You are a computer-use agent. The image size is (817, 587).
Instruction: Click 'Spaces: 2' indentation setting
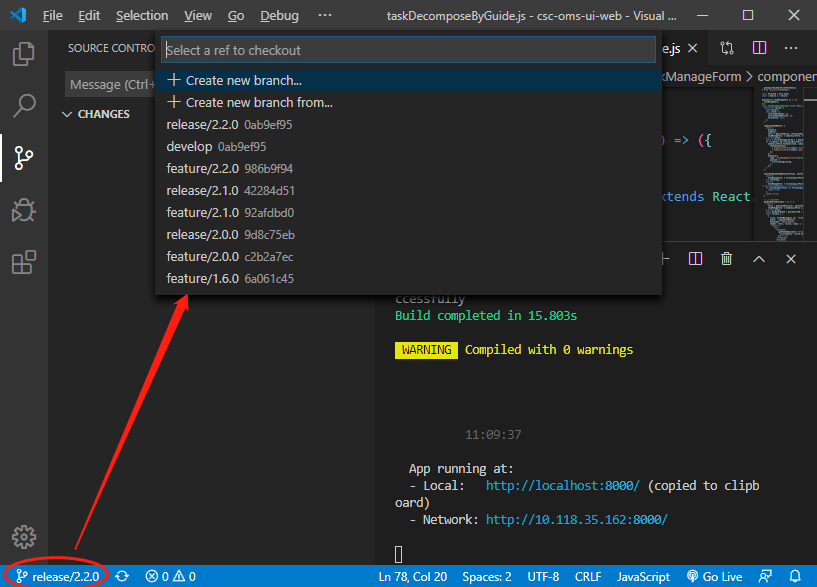point(487,576)
